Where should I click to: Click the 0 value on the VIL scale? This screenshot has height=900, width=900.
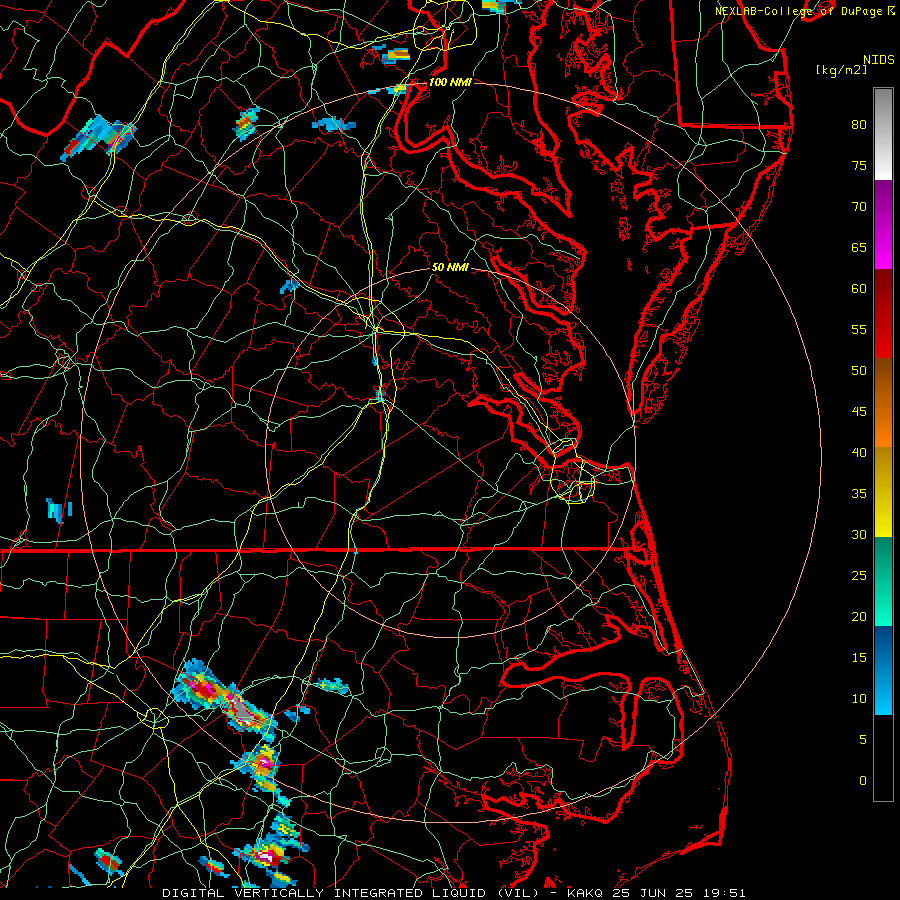coord(863,781)
